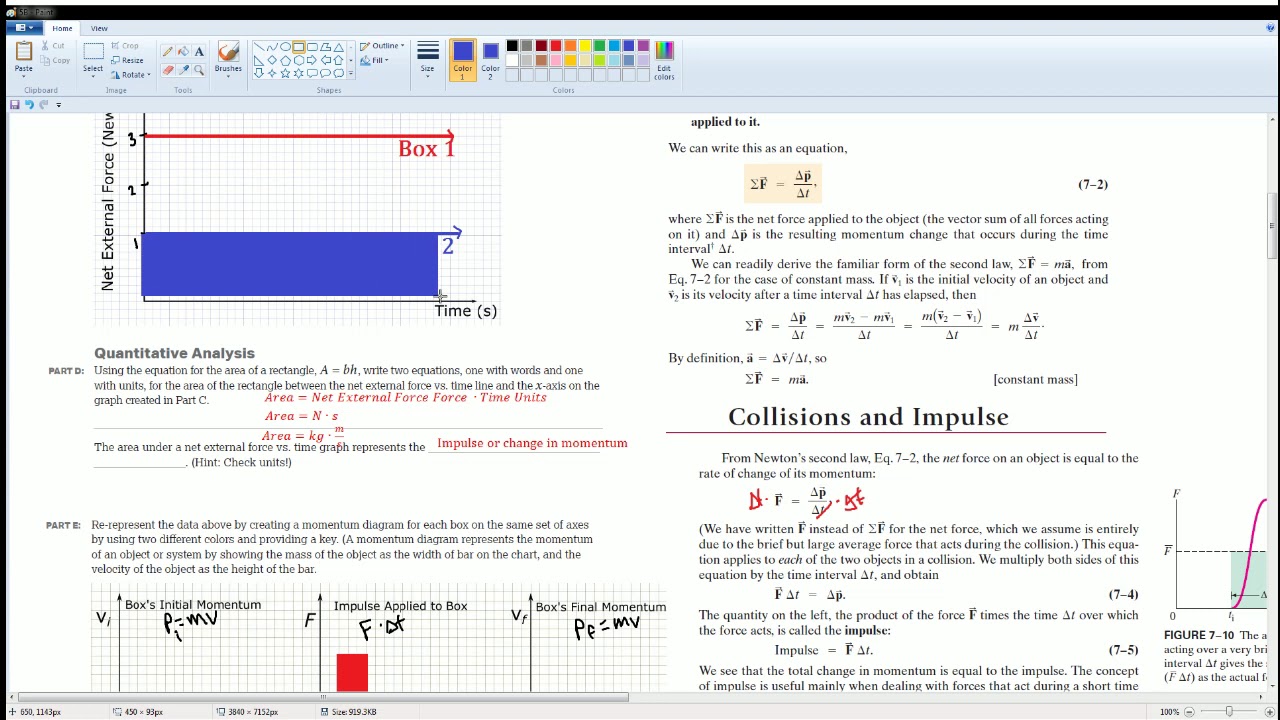
Task: Open Customize Quick Access Toolbar arrow
Action: coord(58,104)
